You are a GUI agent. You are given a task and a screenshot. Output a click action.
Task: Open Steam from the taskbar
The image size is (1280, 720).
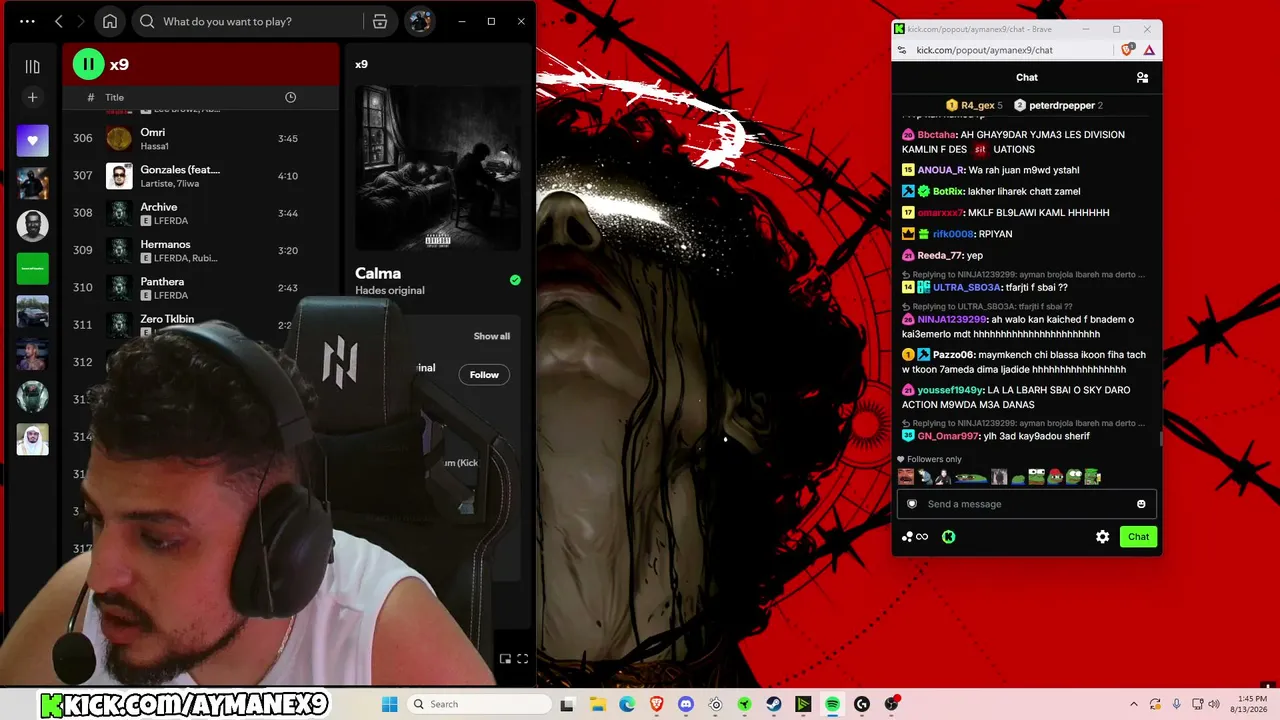point(774,704)
